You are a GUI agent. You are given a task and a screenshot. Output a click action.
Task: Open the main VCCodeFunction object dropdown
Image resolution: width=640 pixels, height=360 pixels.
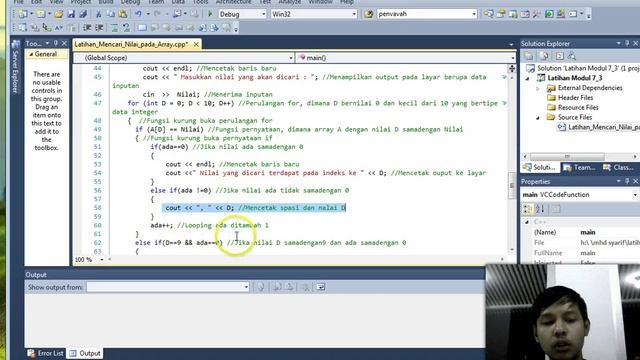pyautogui.click(x=636, y=195)
